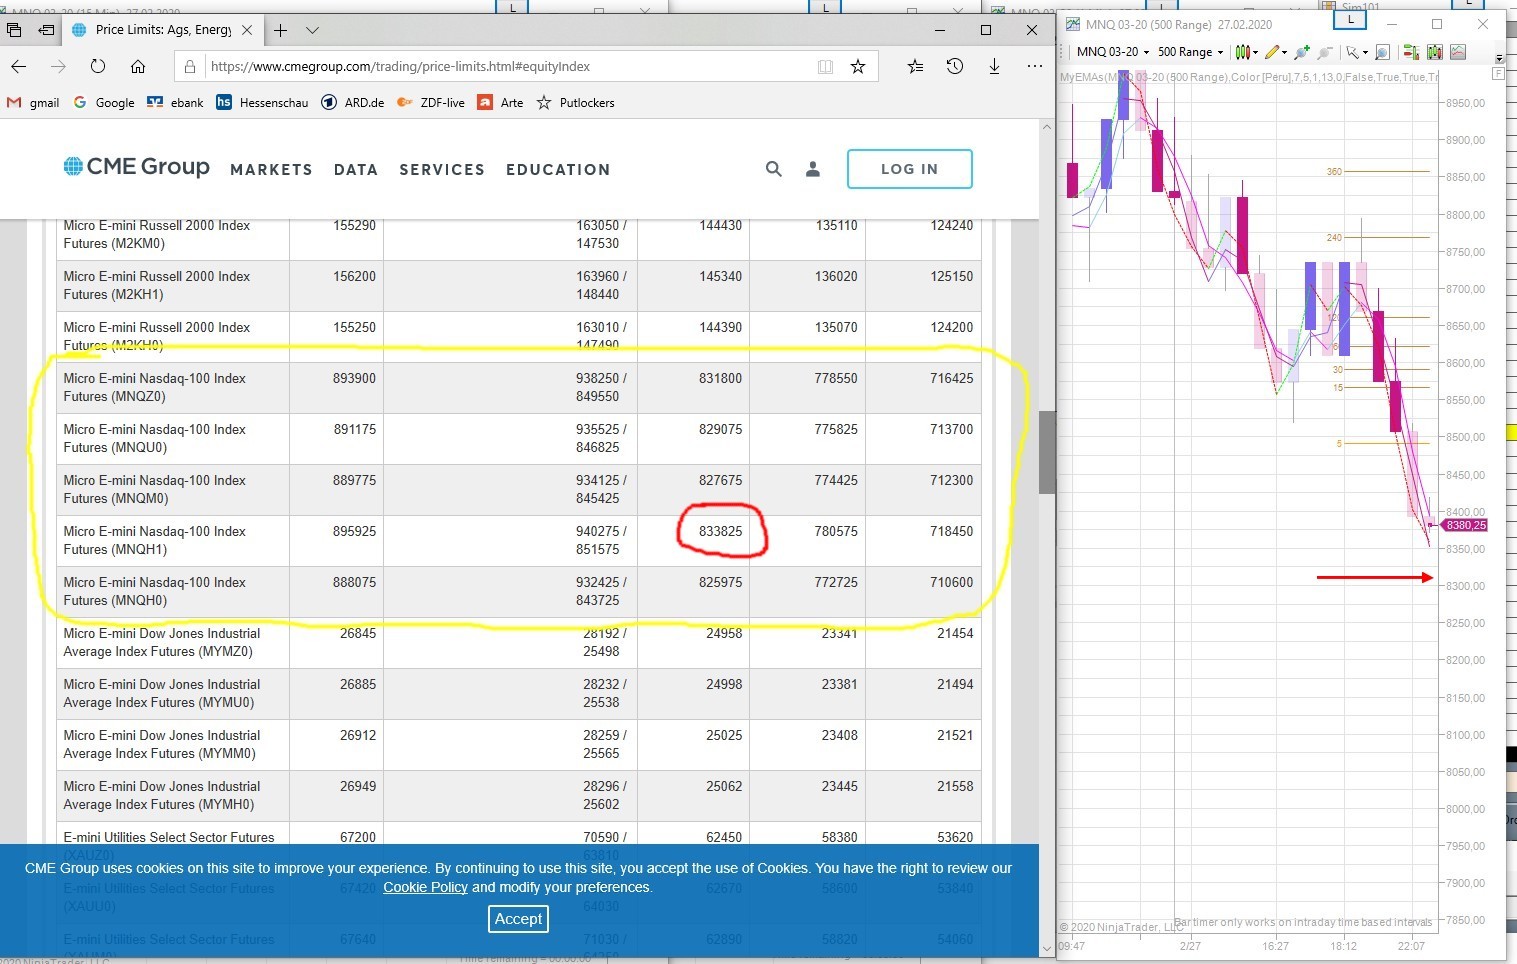Click the Micro E-mini Russell 2000 (M2KM0) label

(157, 234)
